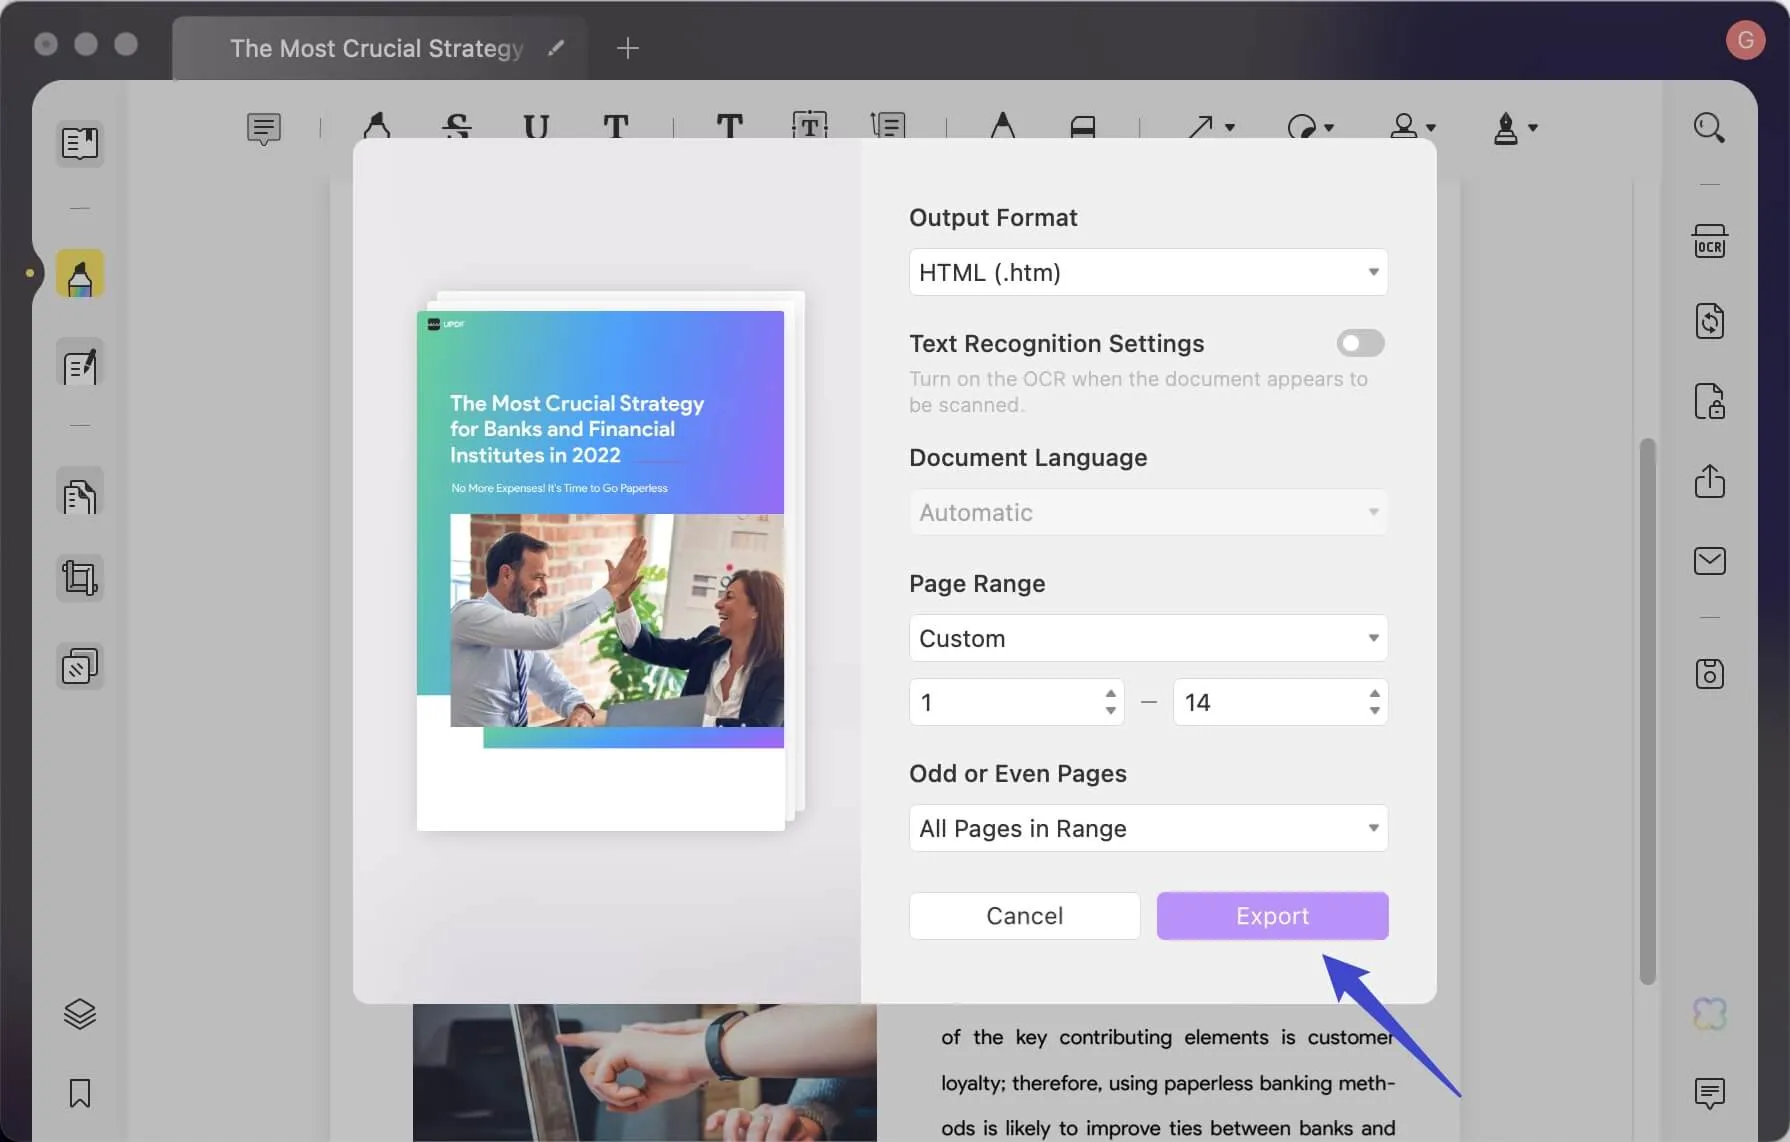
Task: Click the Share upload icon on the right
Action: tap(1710, 482)
